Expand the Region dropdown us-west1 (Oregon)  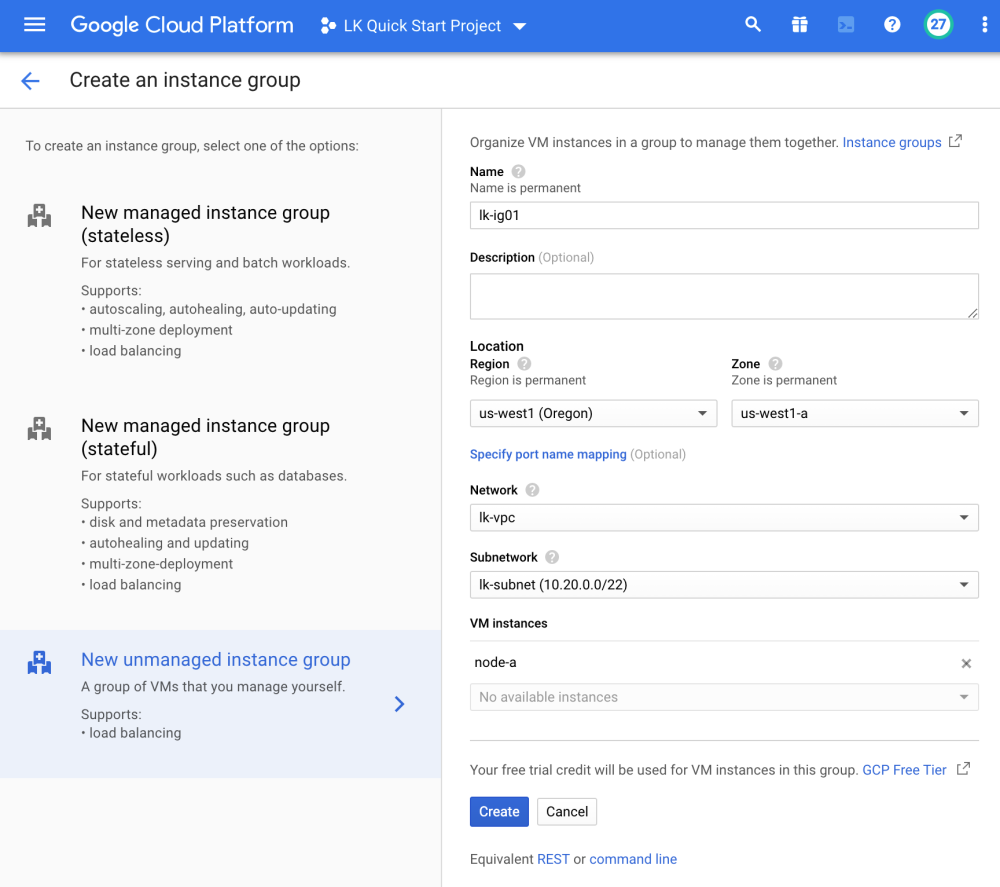coord(592,413)
